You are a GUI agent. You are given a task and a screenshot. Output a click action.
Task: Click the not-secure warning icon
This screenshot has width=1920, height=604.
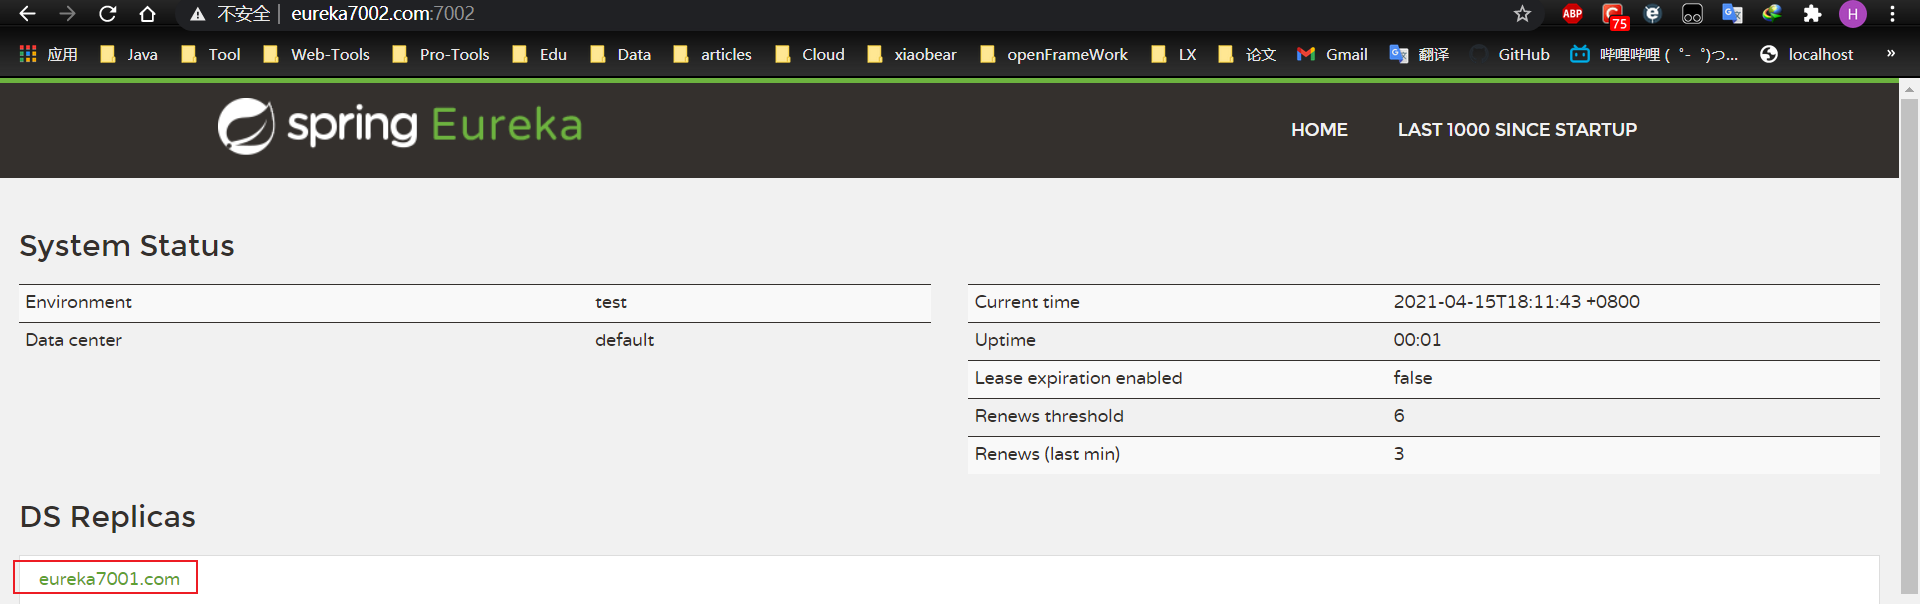click(198, 14)
